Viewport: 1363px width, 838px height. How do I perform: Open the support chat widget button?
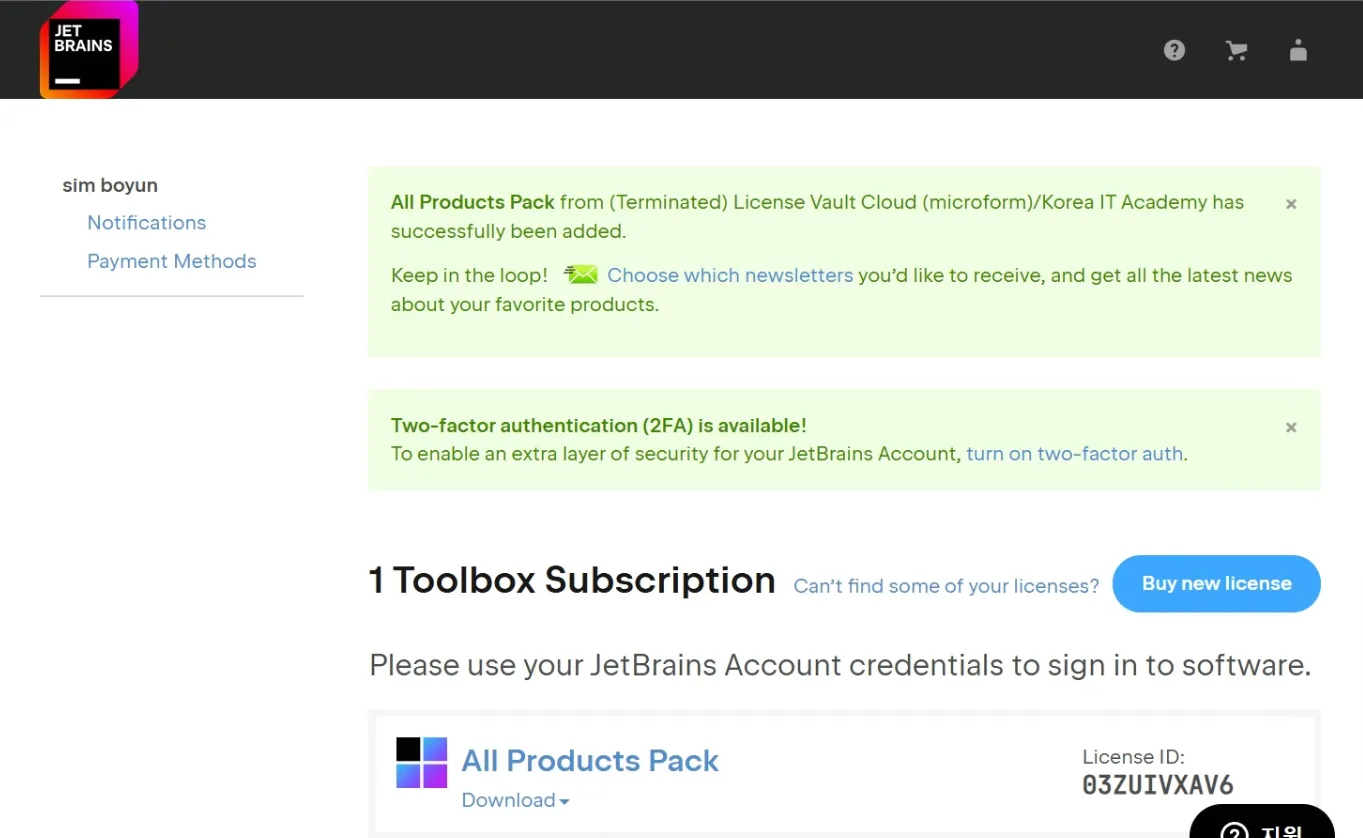[x=1262, y=821]
